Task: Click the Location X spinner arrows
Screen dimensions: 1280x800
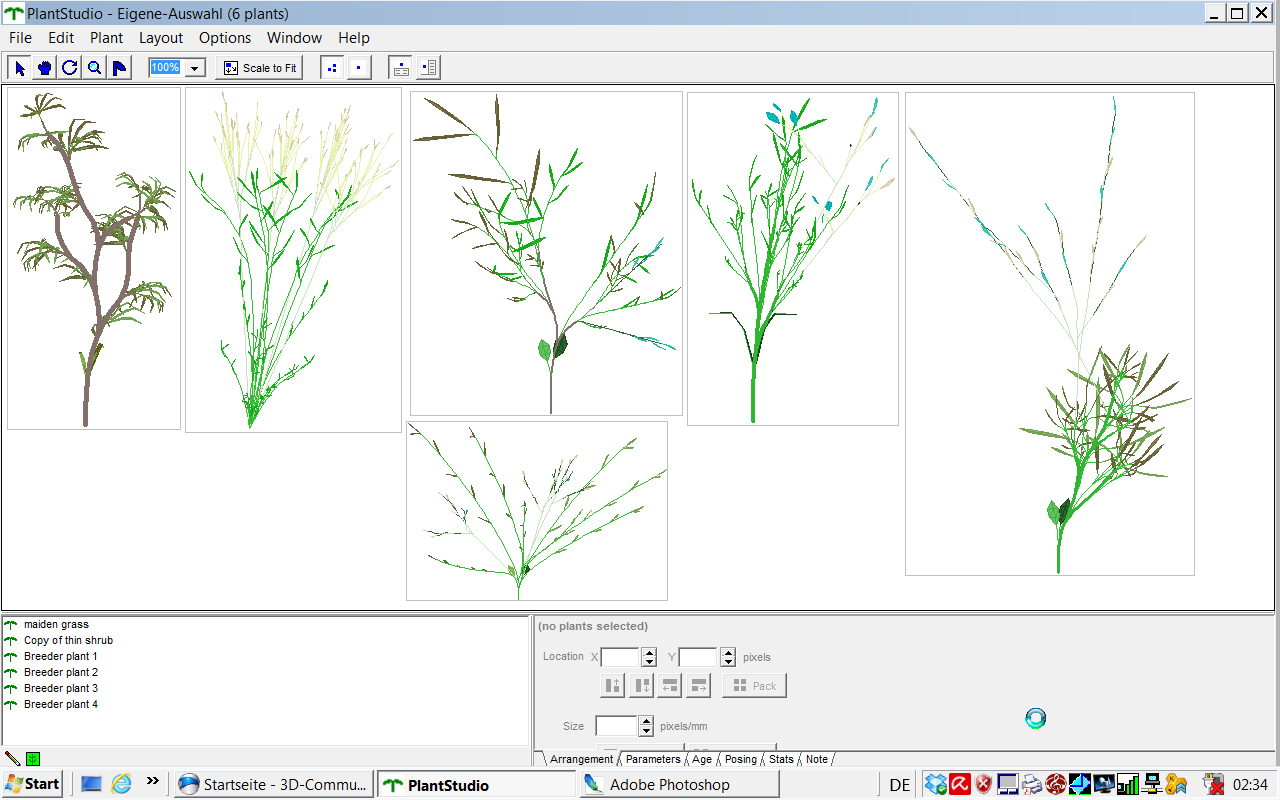Action: tap(649, 657)
